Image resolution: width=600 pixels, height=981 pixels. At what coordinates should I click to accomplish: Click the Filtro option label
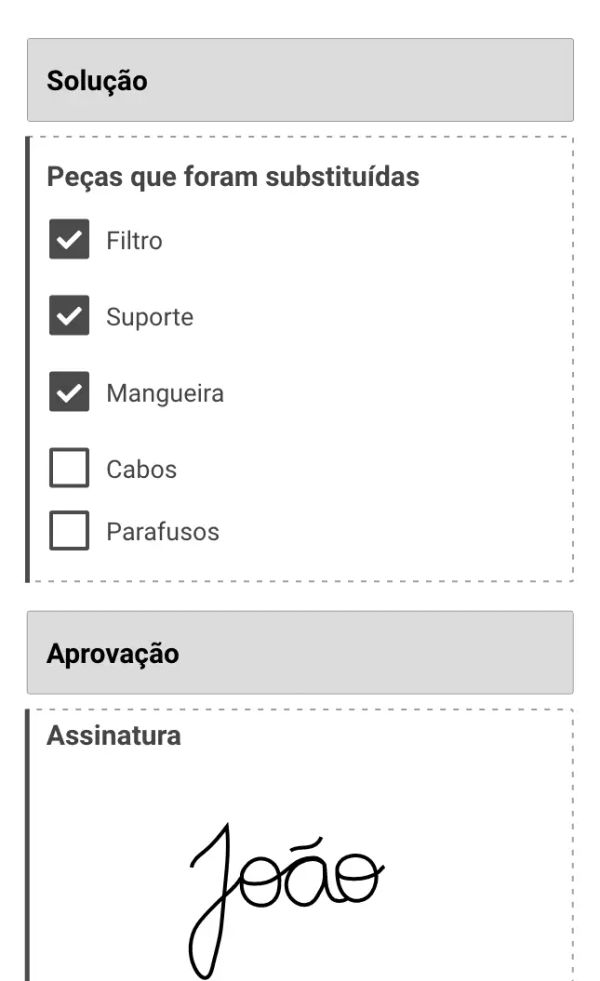click(134, 241)
